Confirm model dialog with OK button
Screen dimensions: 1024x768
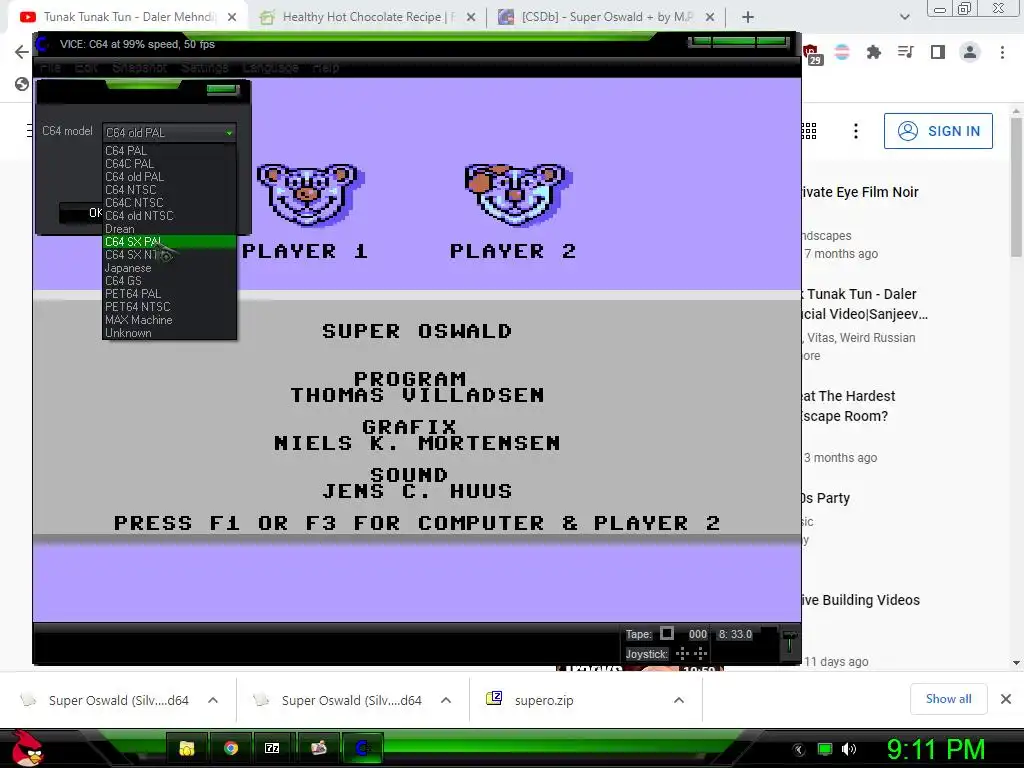tap(82, 213)
